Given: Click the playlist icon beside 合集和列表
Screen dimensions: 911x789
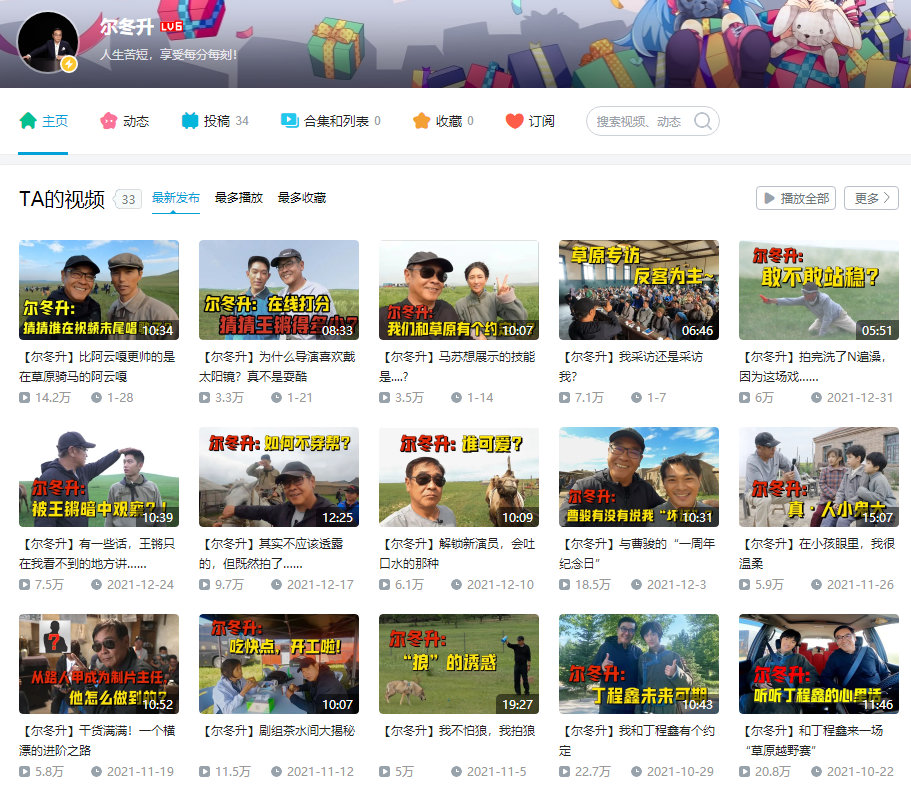Looking at the screenshot, I should click(x=289, y=119).
